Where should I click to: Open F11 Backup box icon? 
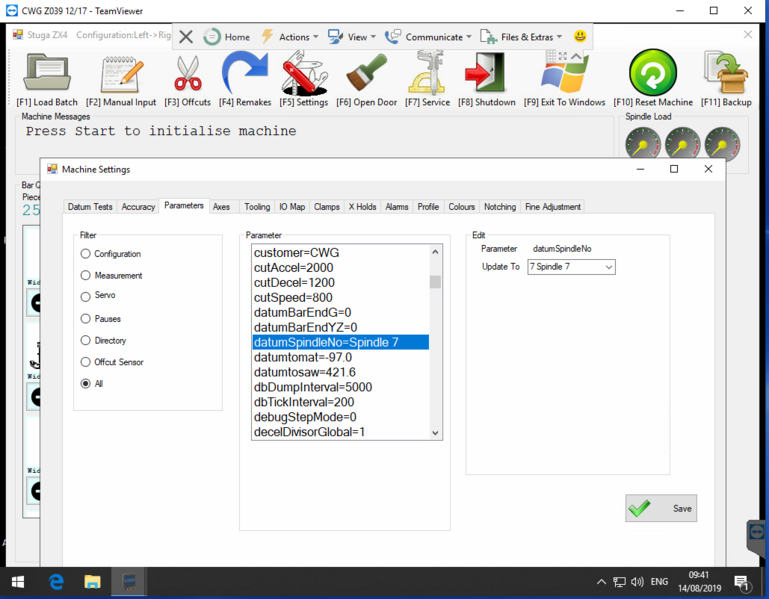726,73
